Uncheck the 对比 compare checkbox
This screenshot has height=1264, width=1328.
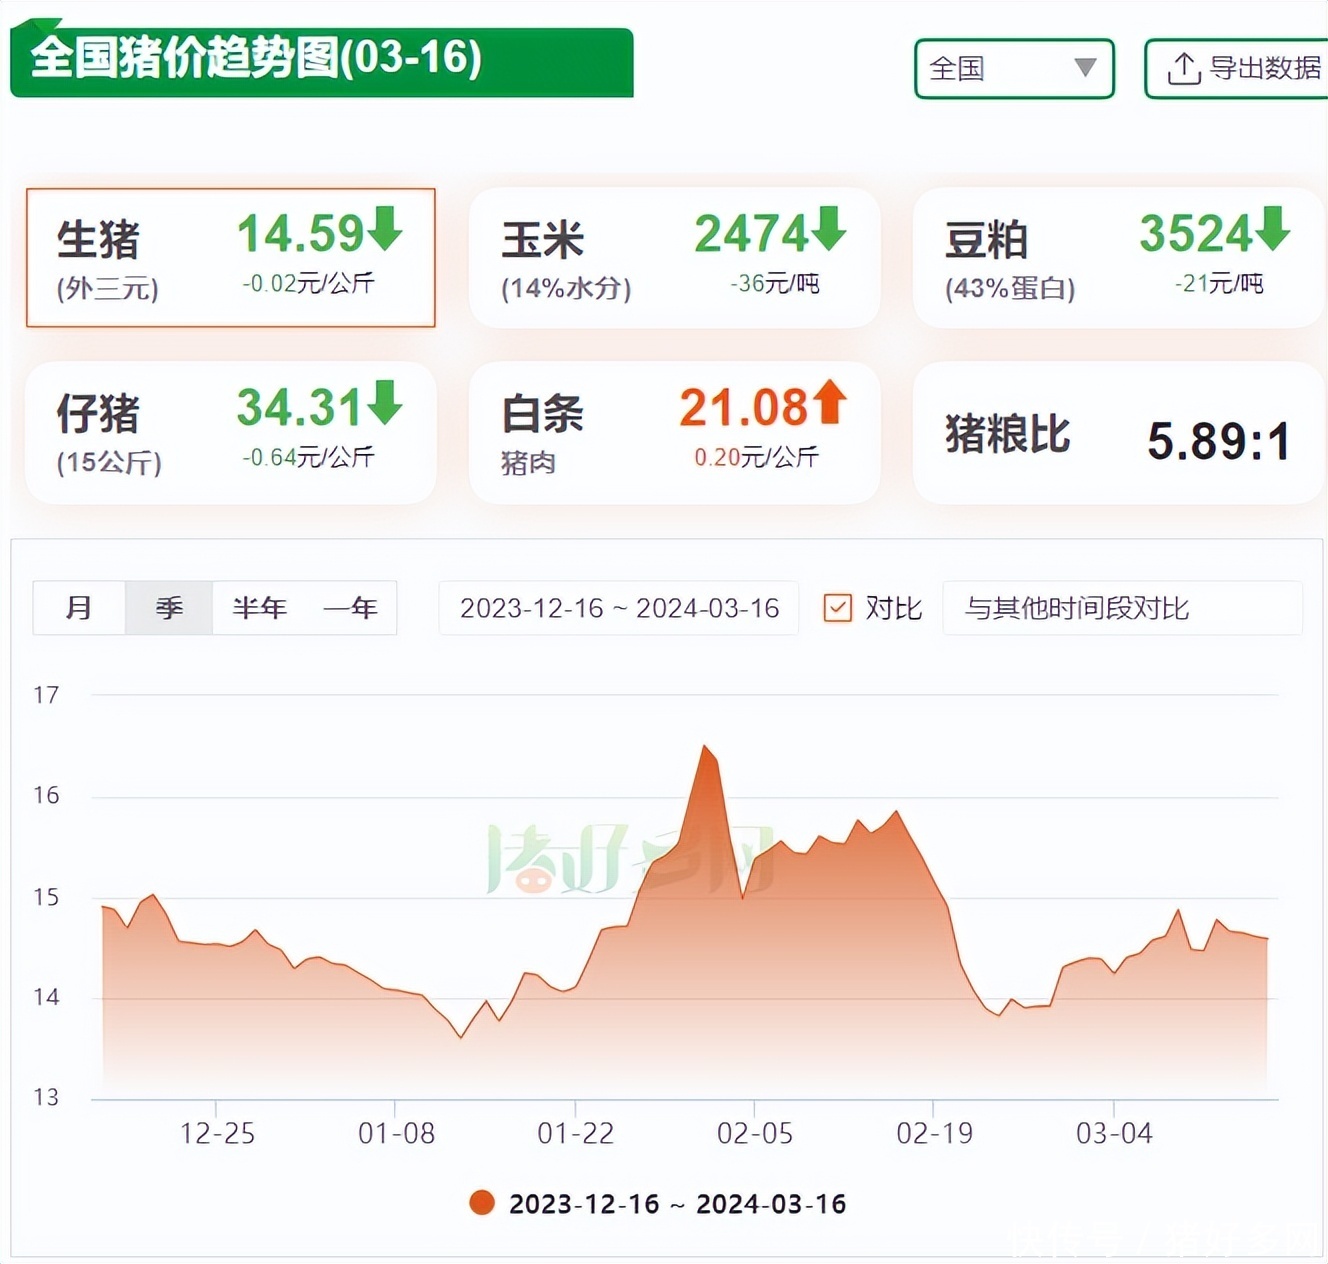coord(837,608)
